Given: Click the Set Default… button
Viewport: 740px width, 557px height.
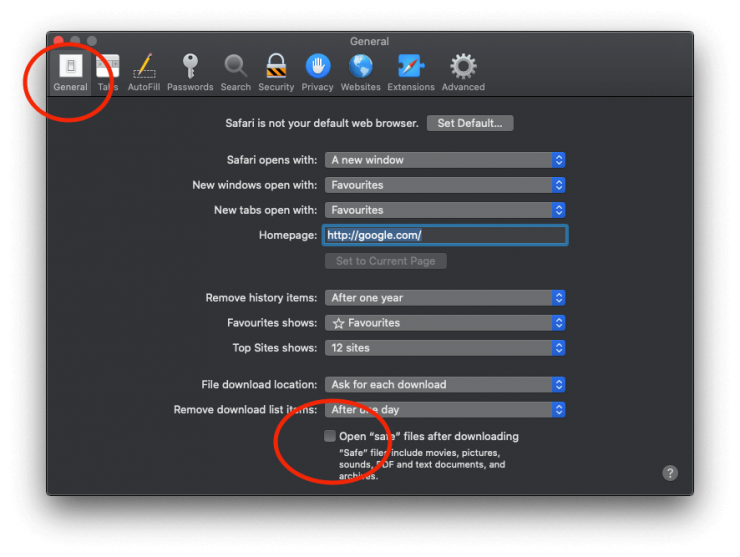Looking at the screenshot, I should (470, 123).
